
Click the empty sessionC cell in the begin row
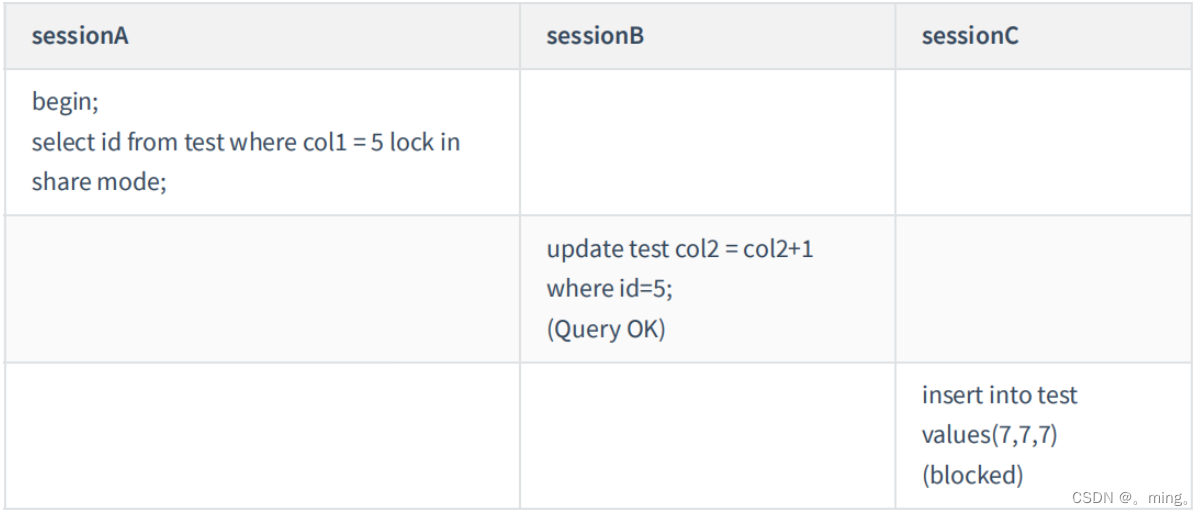1043,142
